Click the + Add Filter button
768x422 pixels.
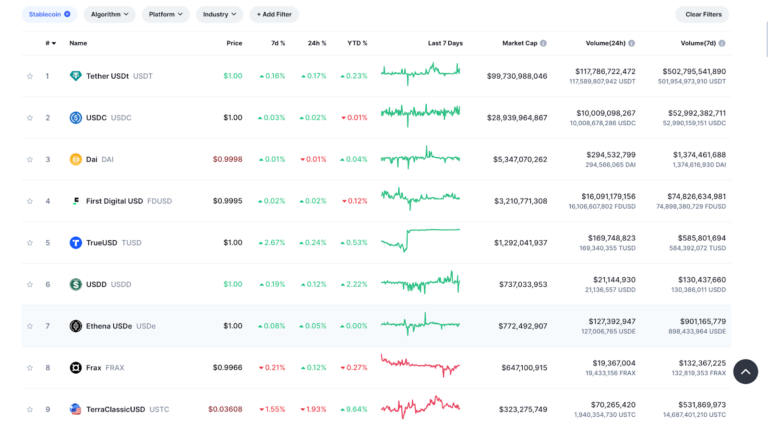[x=274, y=14]
